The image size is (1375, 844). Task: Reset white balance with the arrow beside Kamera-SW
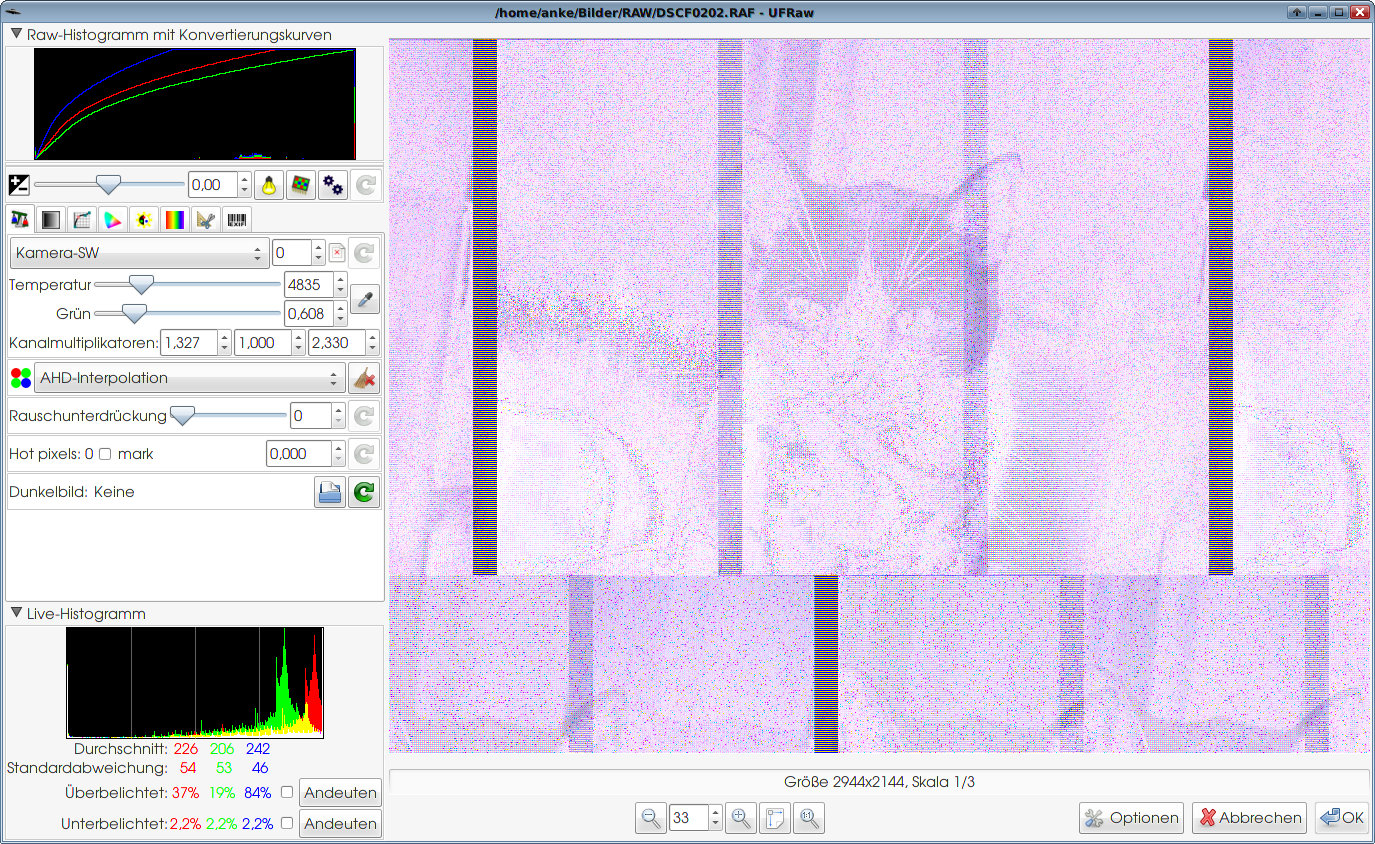point(365,253)
